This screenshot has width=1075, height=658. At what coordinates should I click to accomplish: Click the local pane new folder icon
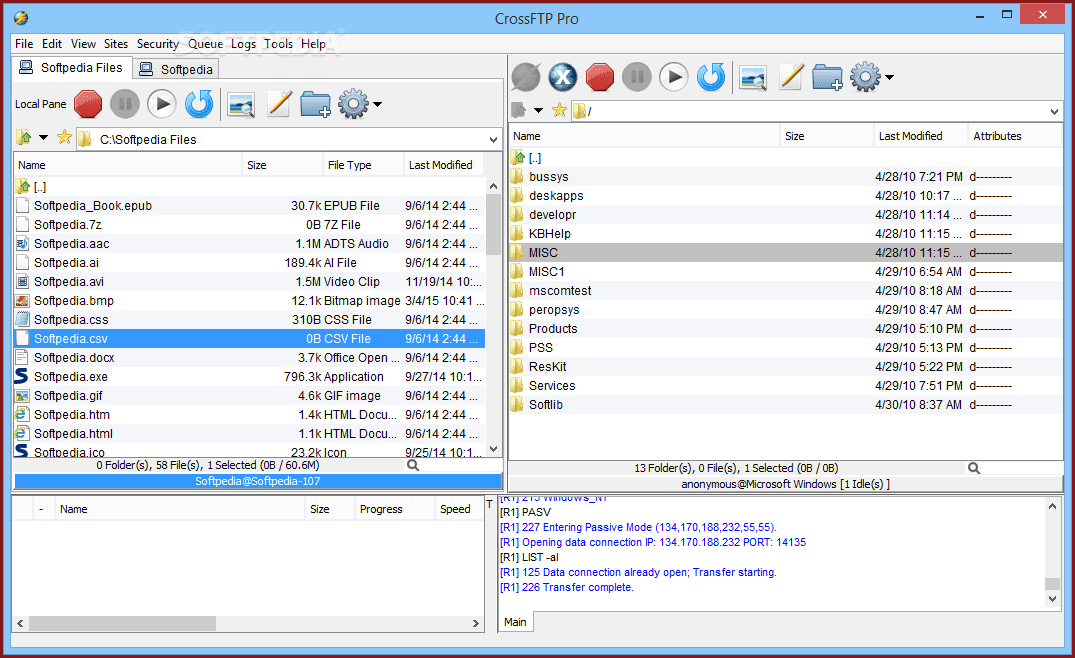point(315,103)
